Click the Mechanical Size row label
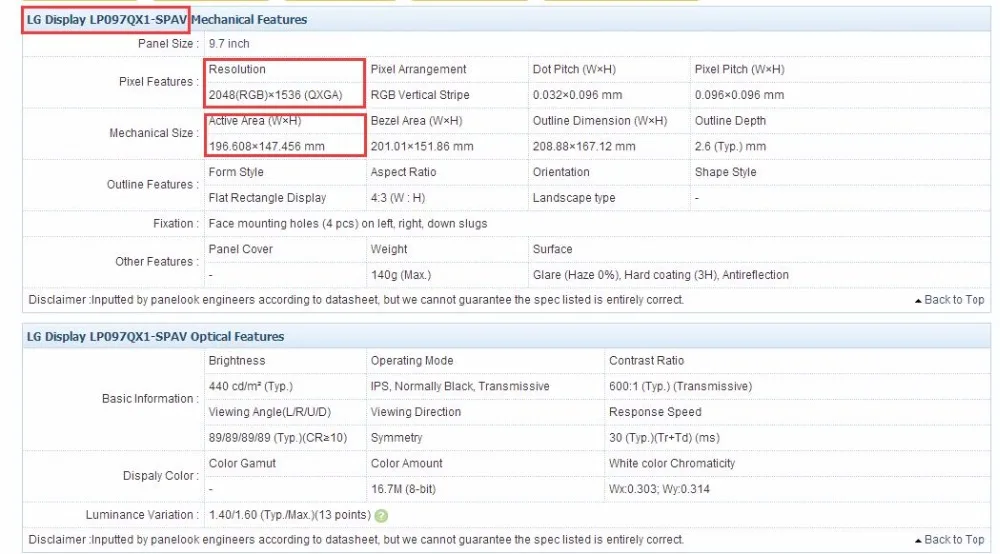This screenshot has width=1000, height=554. [x=154, y=133]
